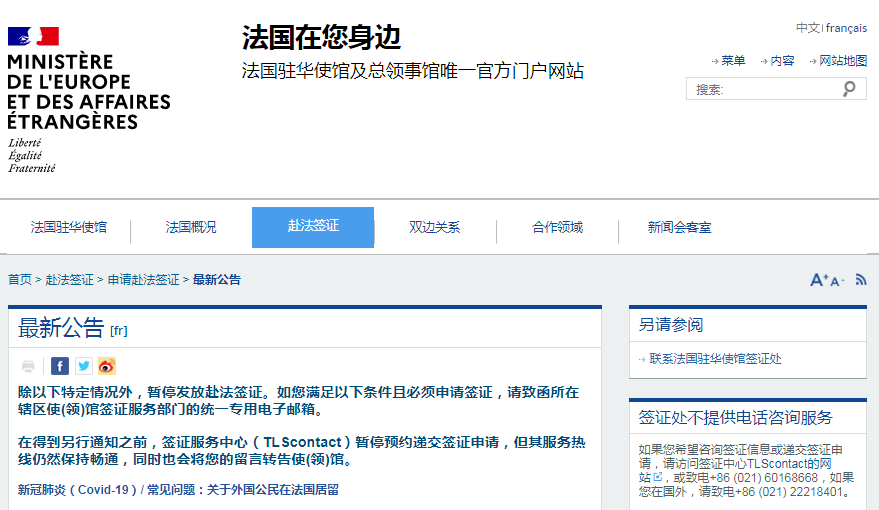Open the 赴法签证 tab
This screenshot has width=879, height=510.
[313, 227]
